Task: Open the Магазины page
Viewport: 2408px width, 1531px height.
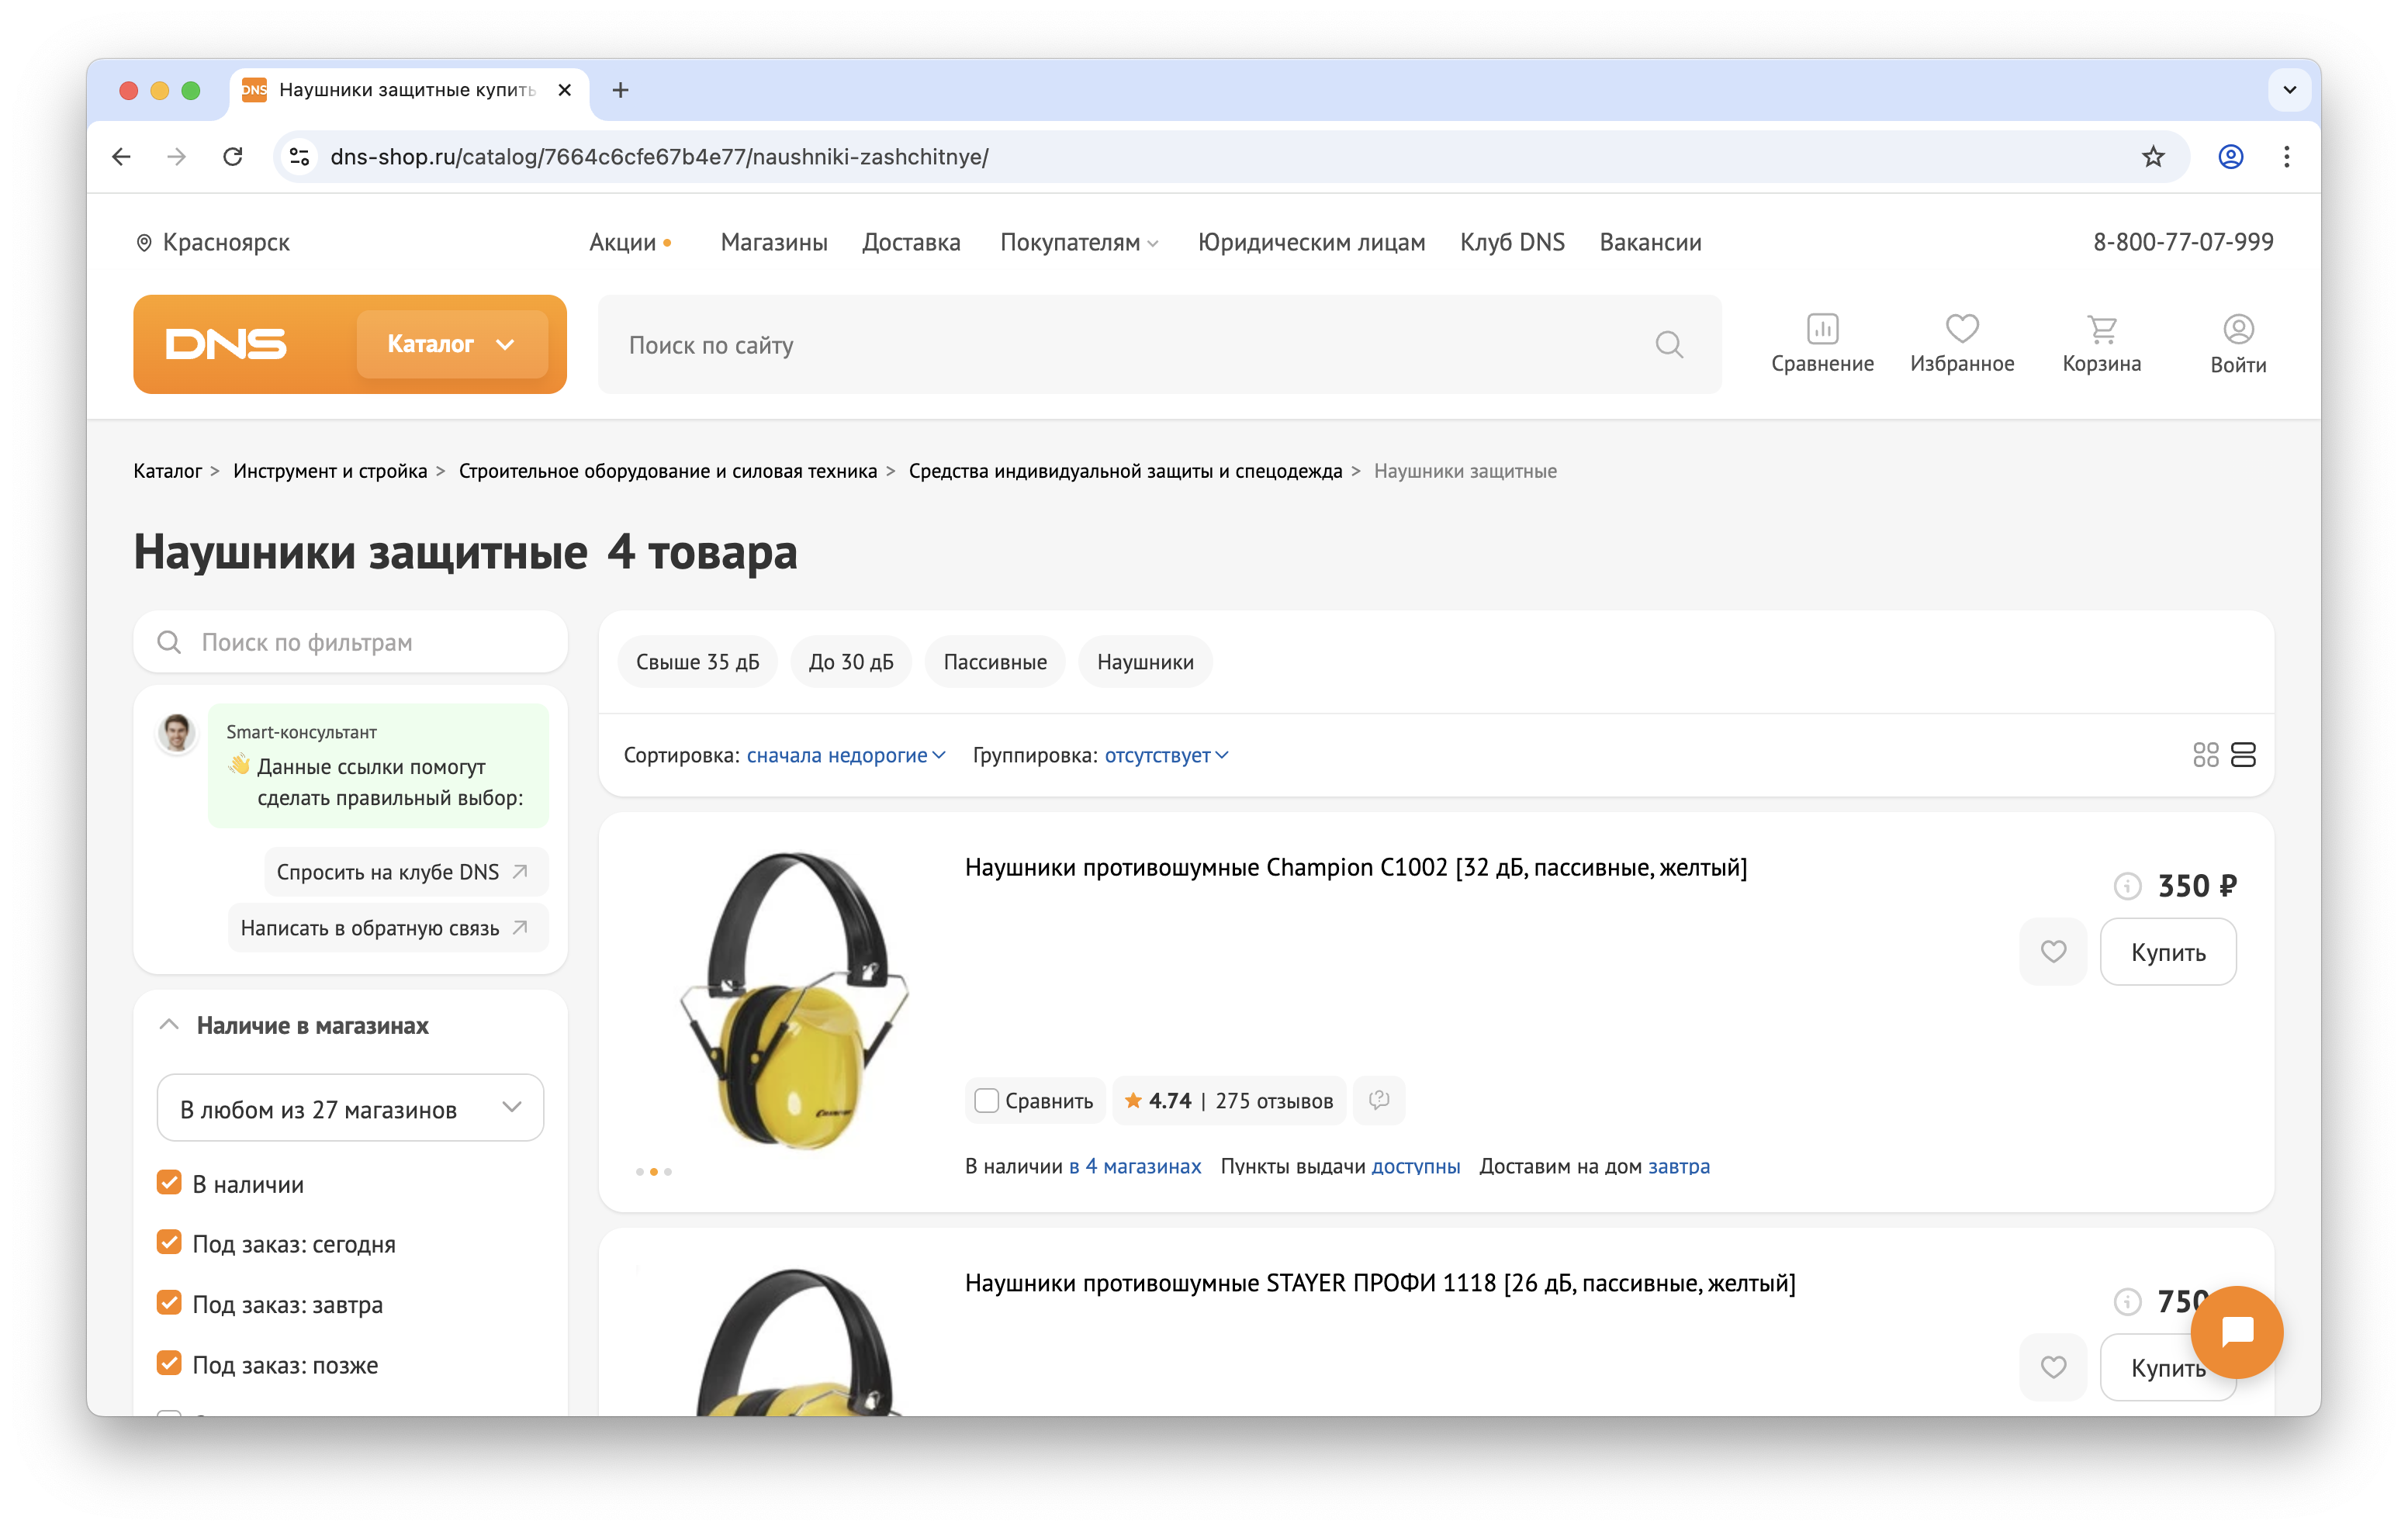Action: [773, 242]
